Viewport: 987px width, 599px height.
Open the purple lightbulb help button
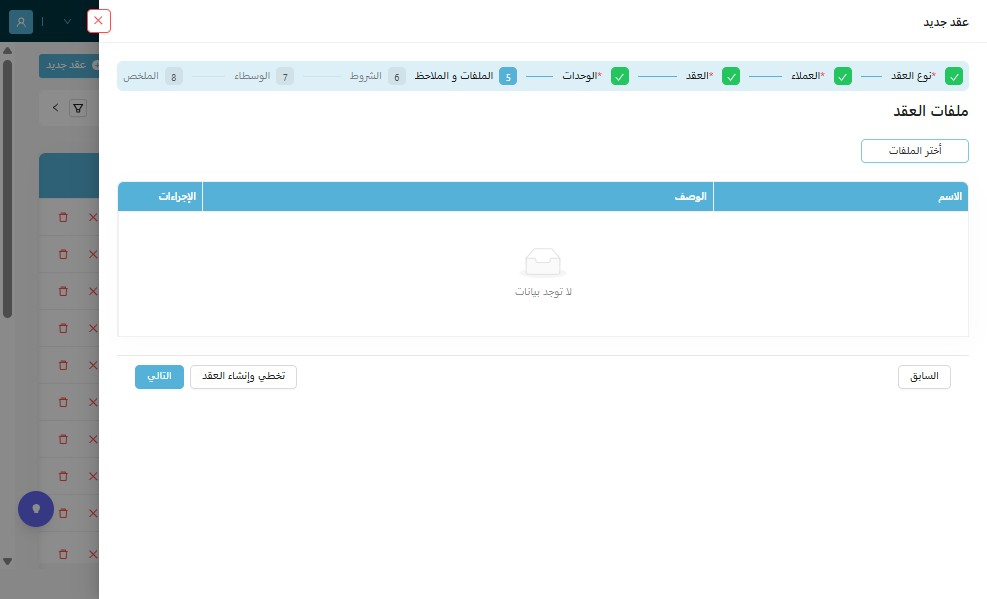tap(36, 509)
